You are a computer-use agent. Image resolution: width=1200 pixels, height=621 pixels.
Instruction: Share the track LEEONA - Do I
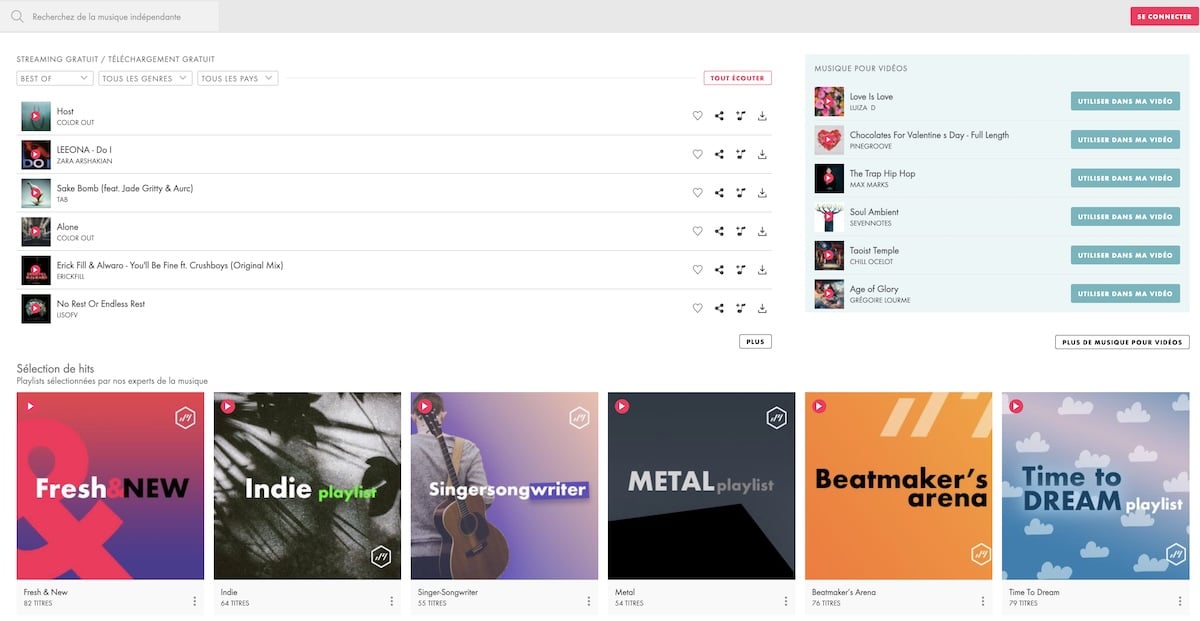coord(719,154)
